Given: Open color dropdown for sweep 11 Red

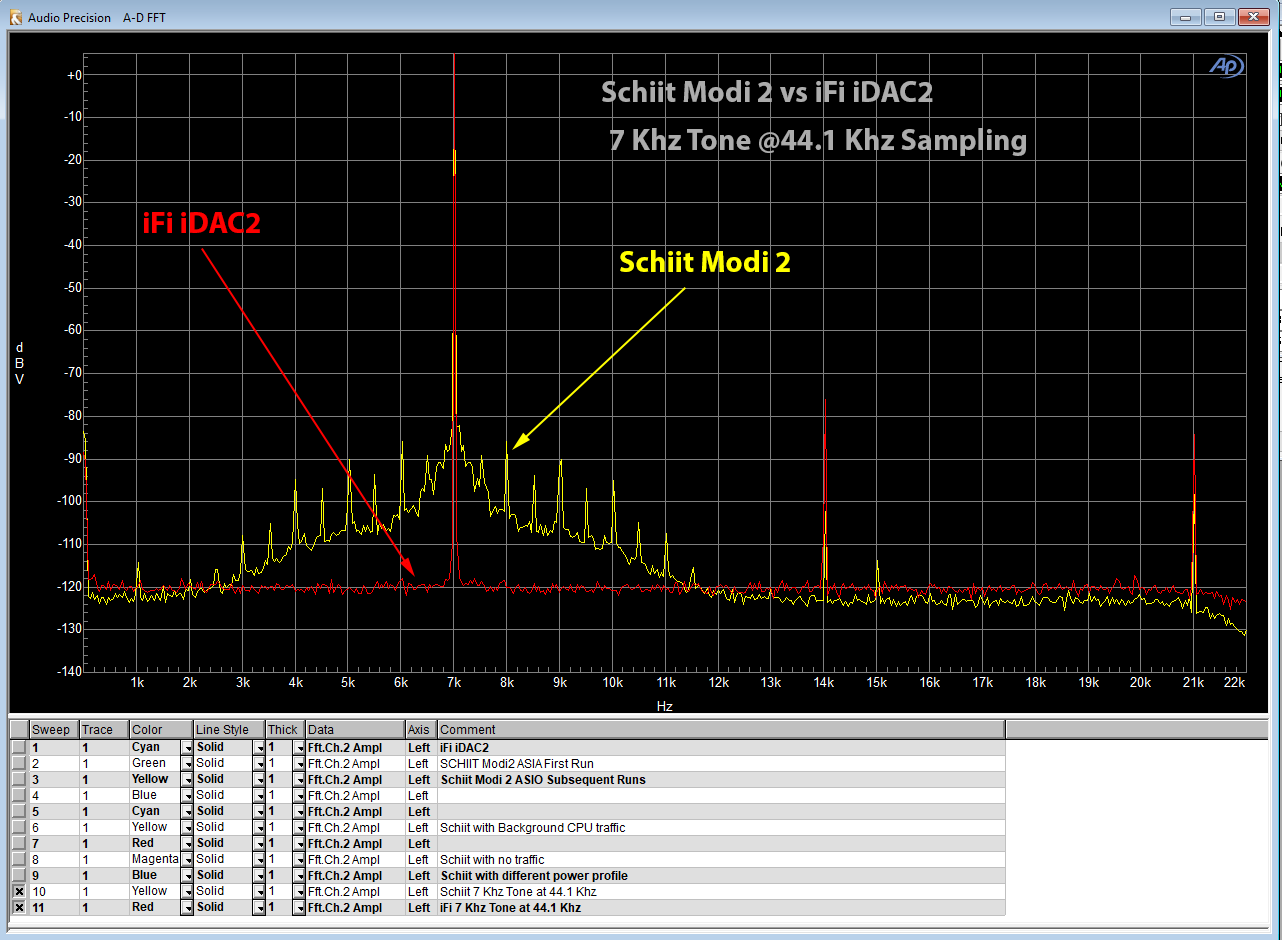Looking at the screenshot, I should [x=186, y=907].
